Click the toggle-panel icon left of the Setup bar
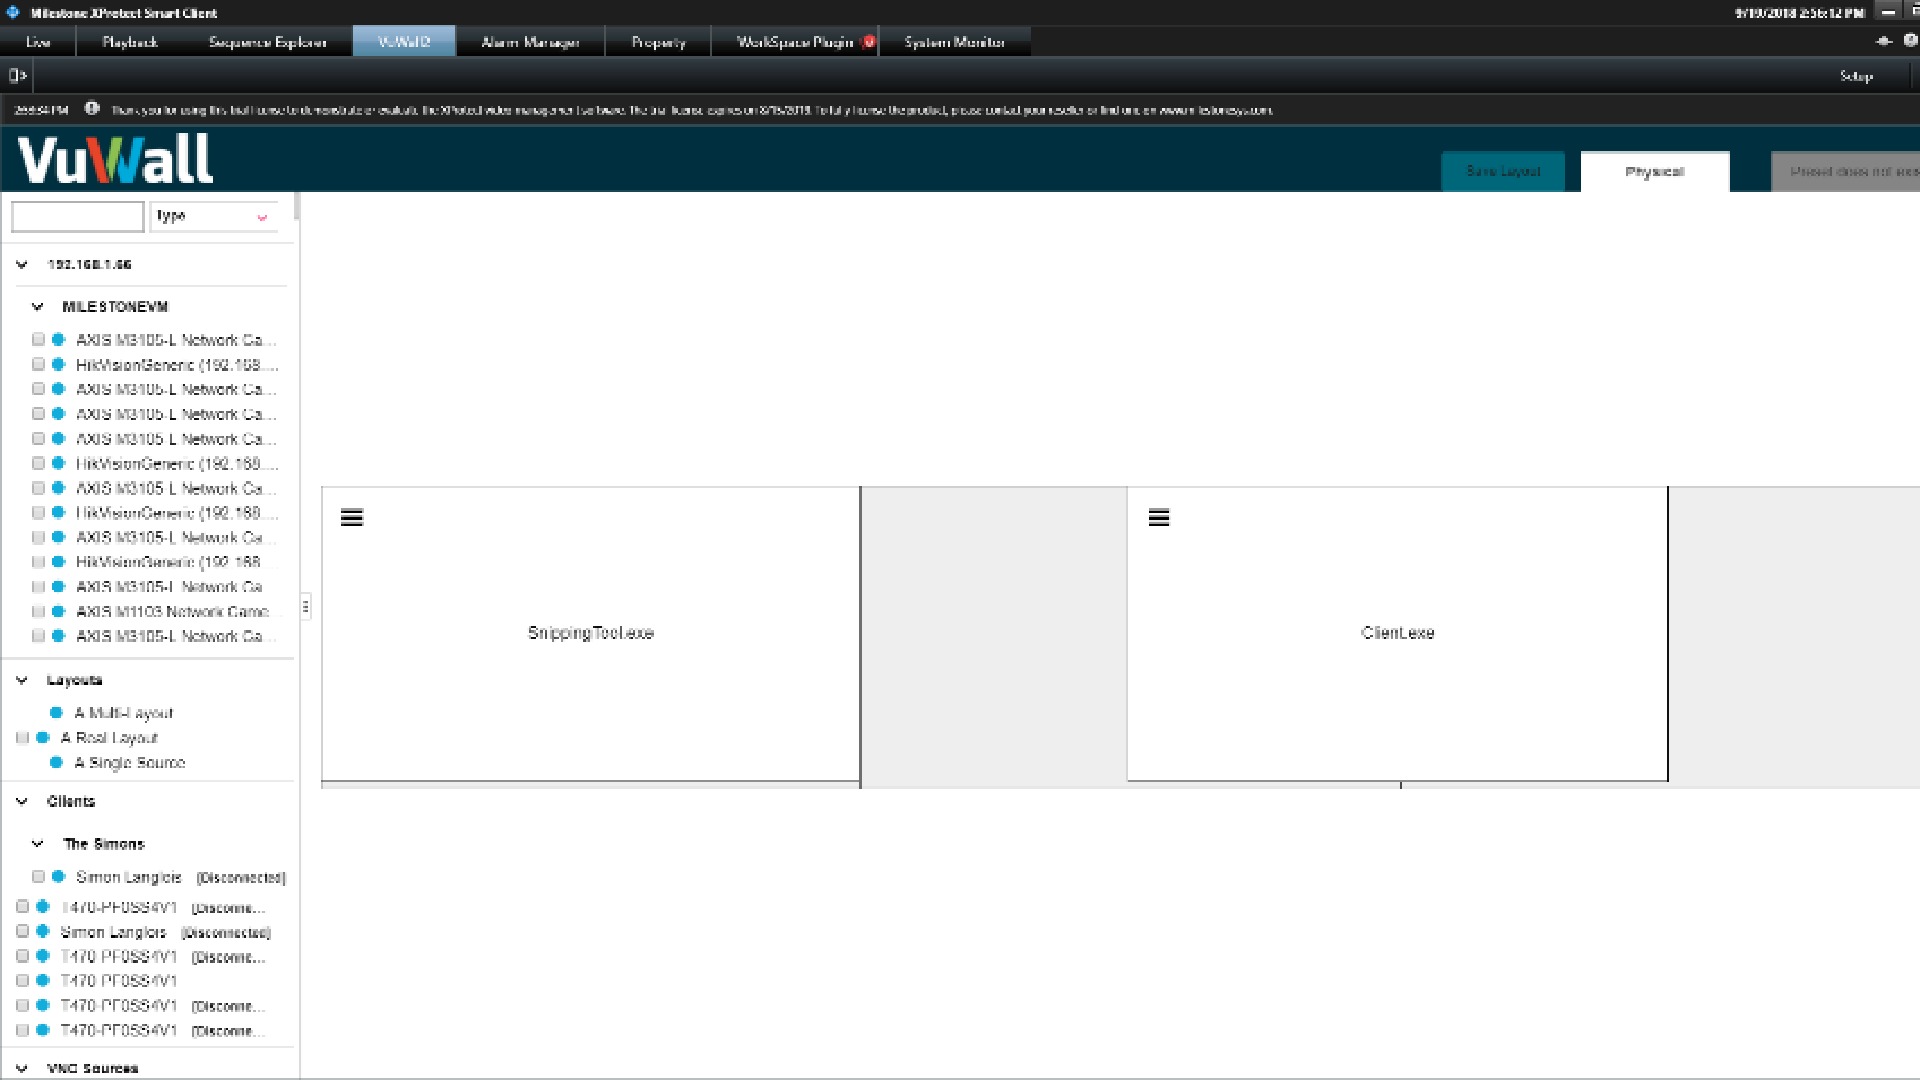1920x1080 pixels. tap(17, 75)
